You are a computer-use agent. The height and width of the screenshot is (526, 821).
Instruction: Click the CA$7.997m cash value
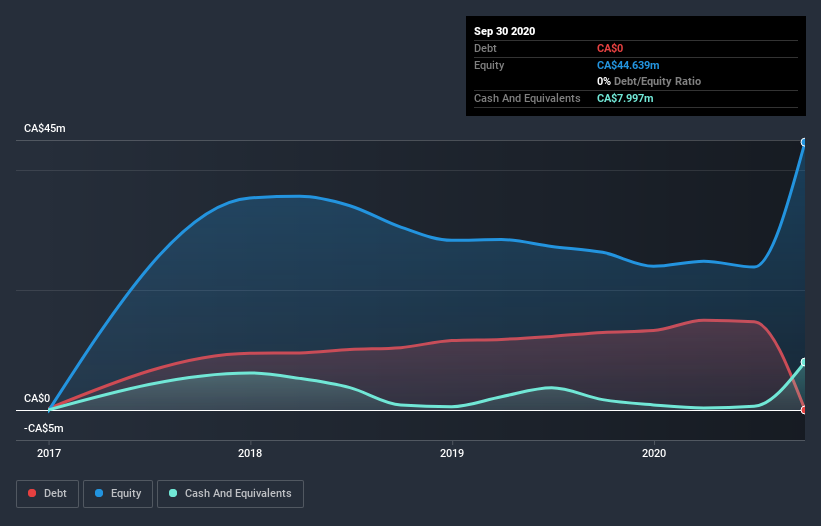tap(625, 98)
